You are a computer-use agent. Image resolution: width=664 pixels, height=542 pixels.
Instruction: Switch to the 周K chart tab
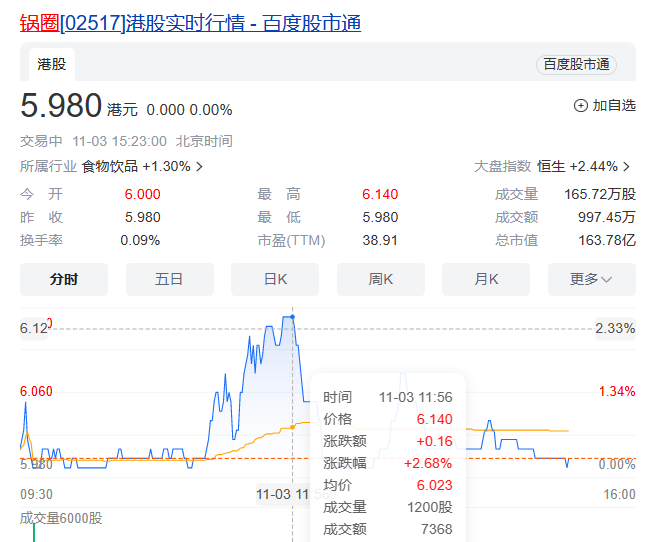tap(381, 279)
